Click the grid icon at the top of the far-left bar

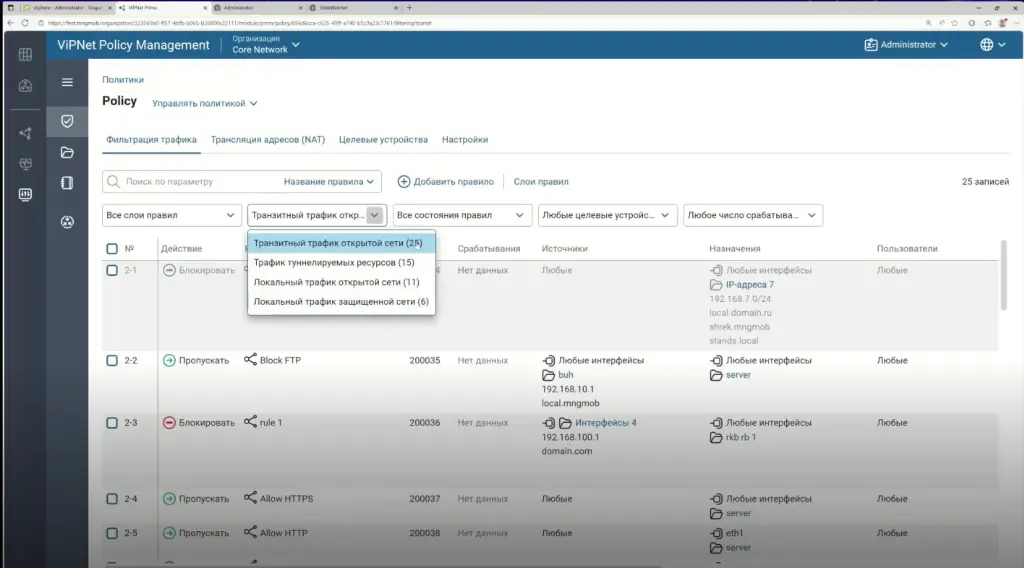[x=25, y=55]
